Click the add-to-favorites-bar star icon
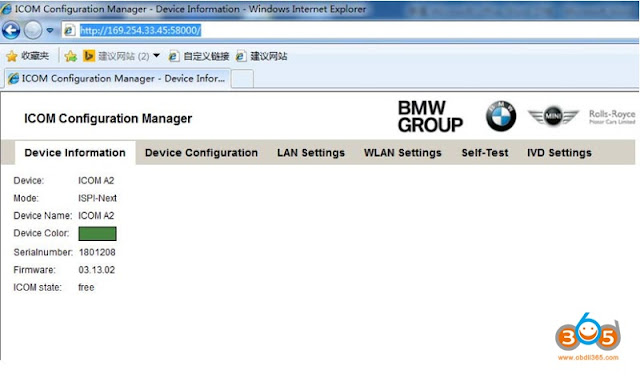 pos(71,56)
